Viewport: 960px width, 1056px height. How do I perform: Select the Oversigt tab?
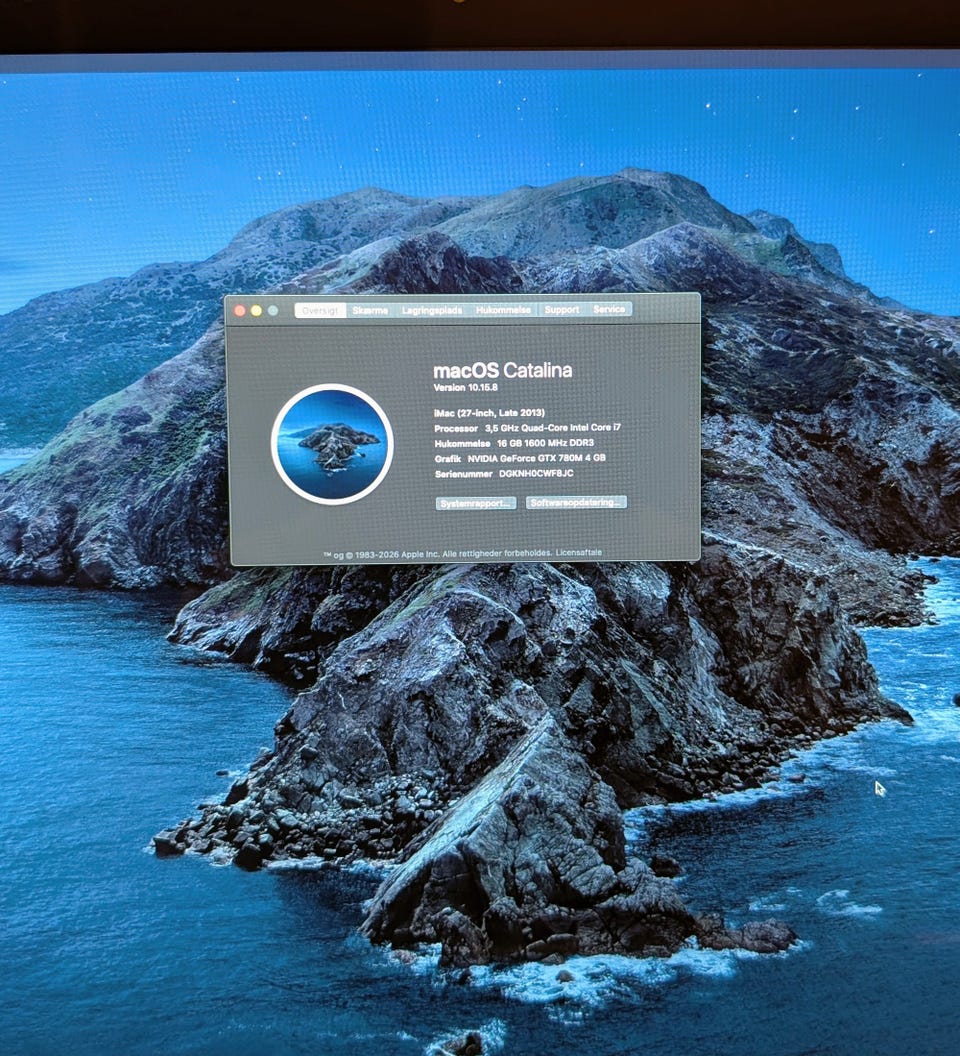coord(320,310)
